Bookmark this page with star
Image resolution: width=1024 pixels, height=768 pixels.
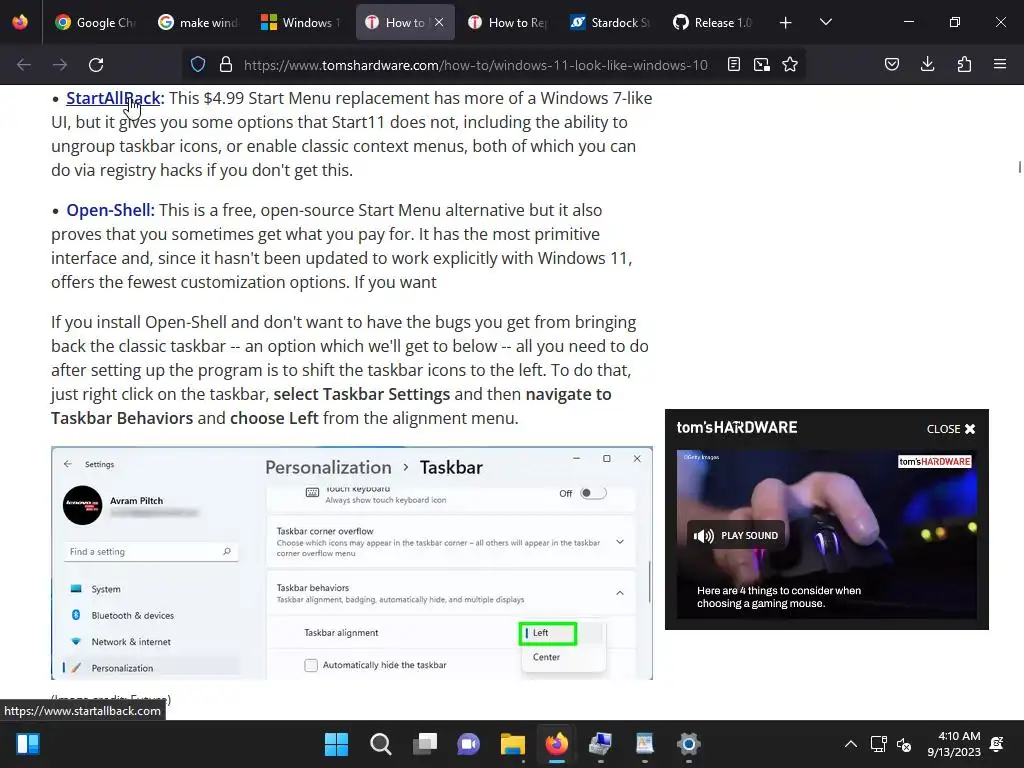point(790,65)
